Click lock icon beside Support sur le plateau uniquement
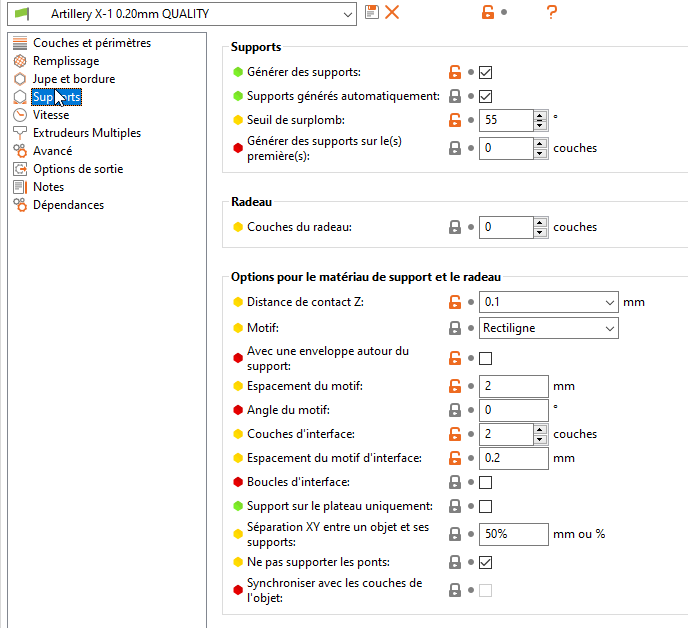This screenshot has height=628, width=688. [455, 506]
